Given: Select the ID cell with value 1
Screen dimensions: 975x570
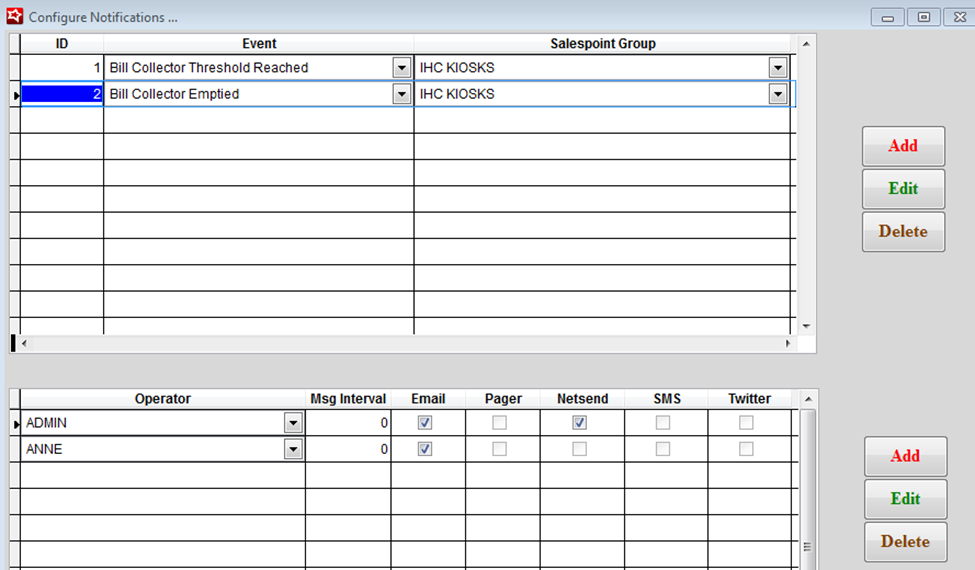Looking at the screenshot, I should click(62, 68).
